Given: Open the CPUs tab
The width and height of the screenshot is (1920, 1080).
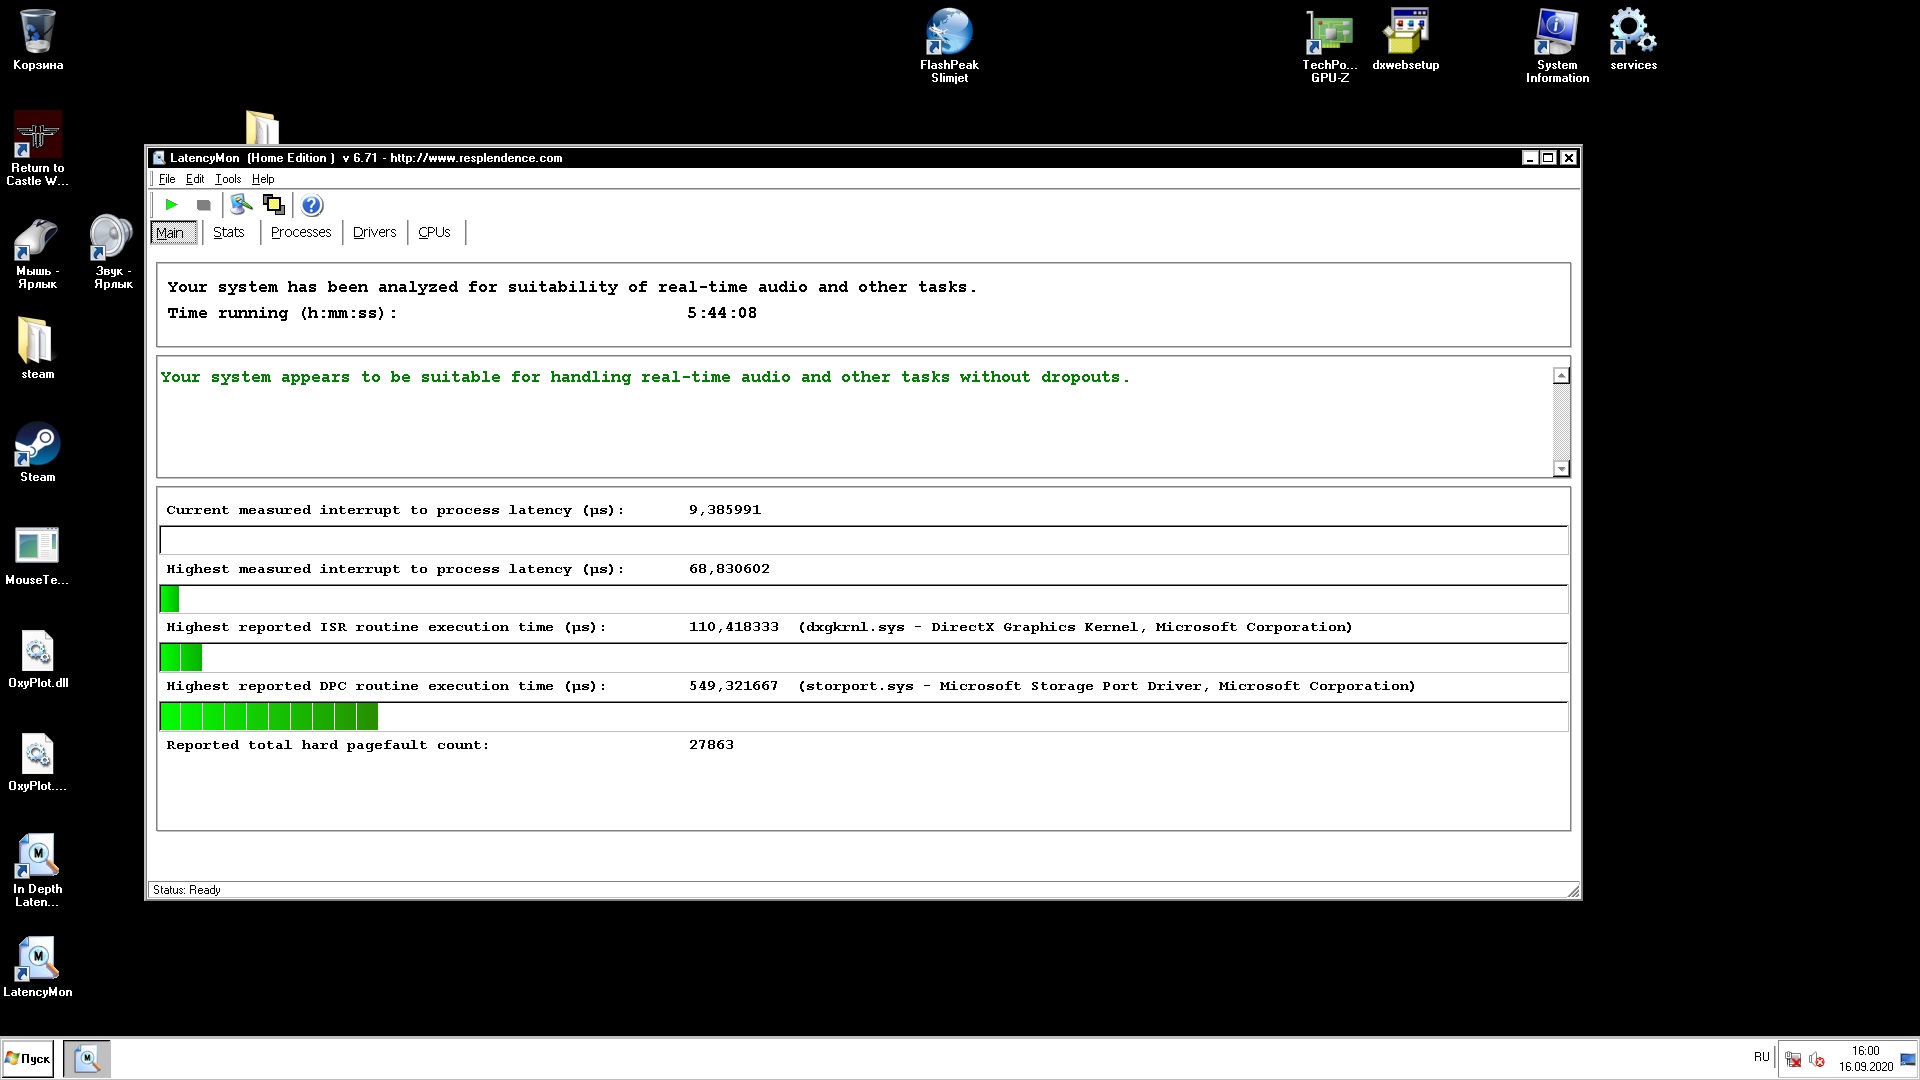Looking at the screenshot, I should click(434, 232).
